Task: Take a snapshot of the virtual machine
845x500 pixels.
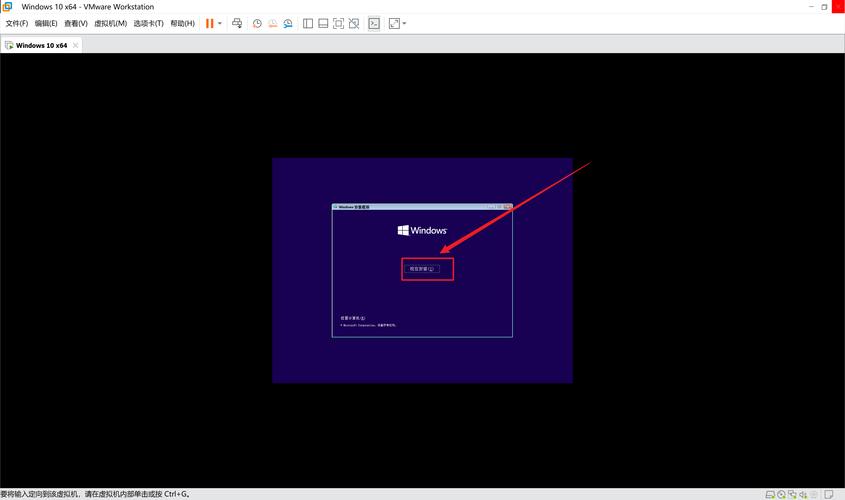Action: point(257,24)
